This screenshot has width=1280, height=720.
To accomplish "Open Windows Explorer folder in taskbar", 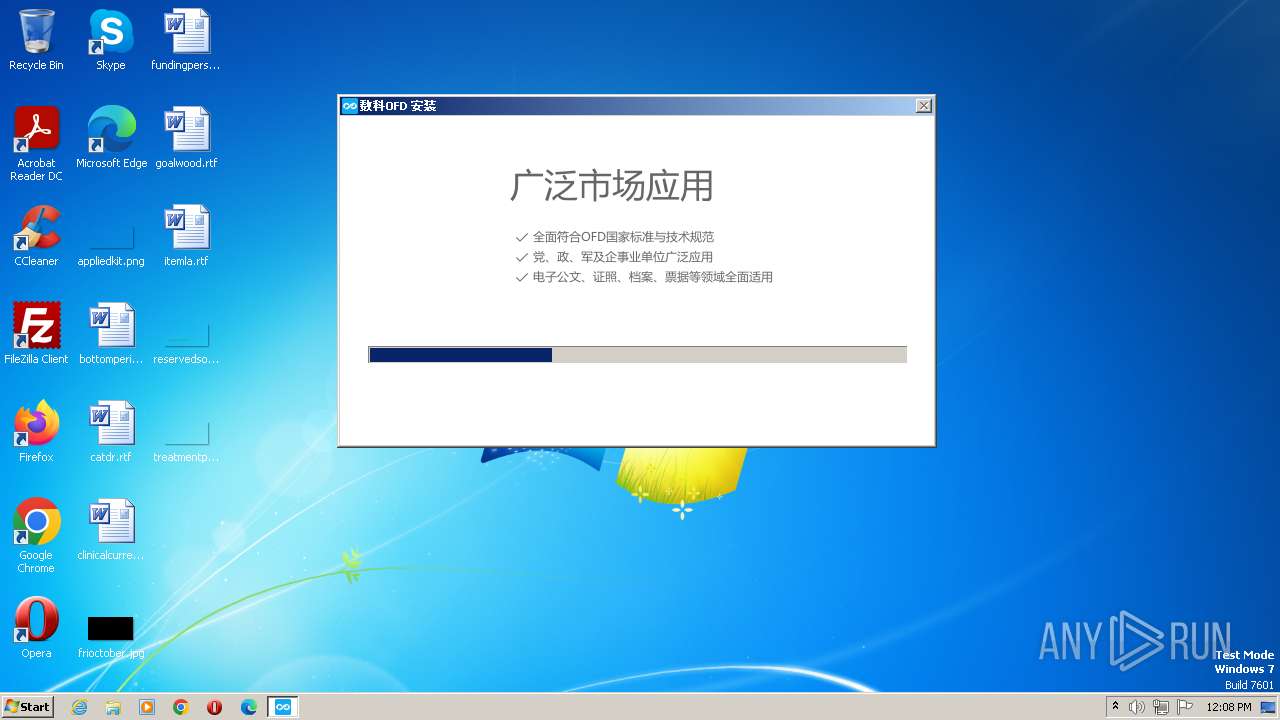I will 113,707.
